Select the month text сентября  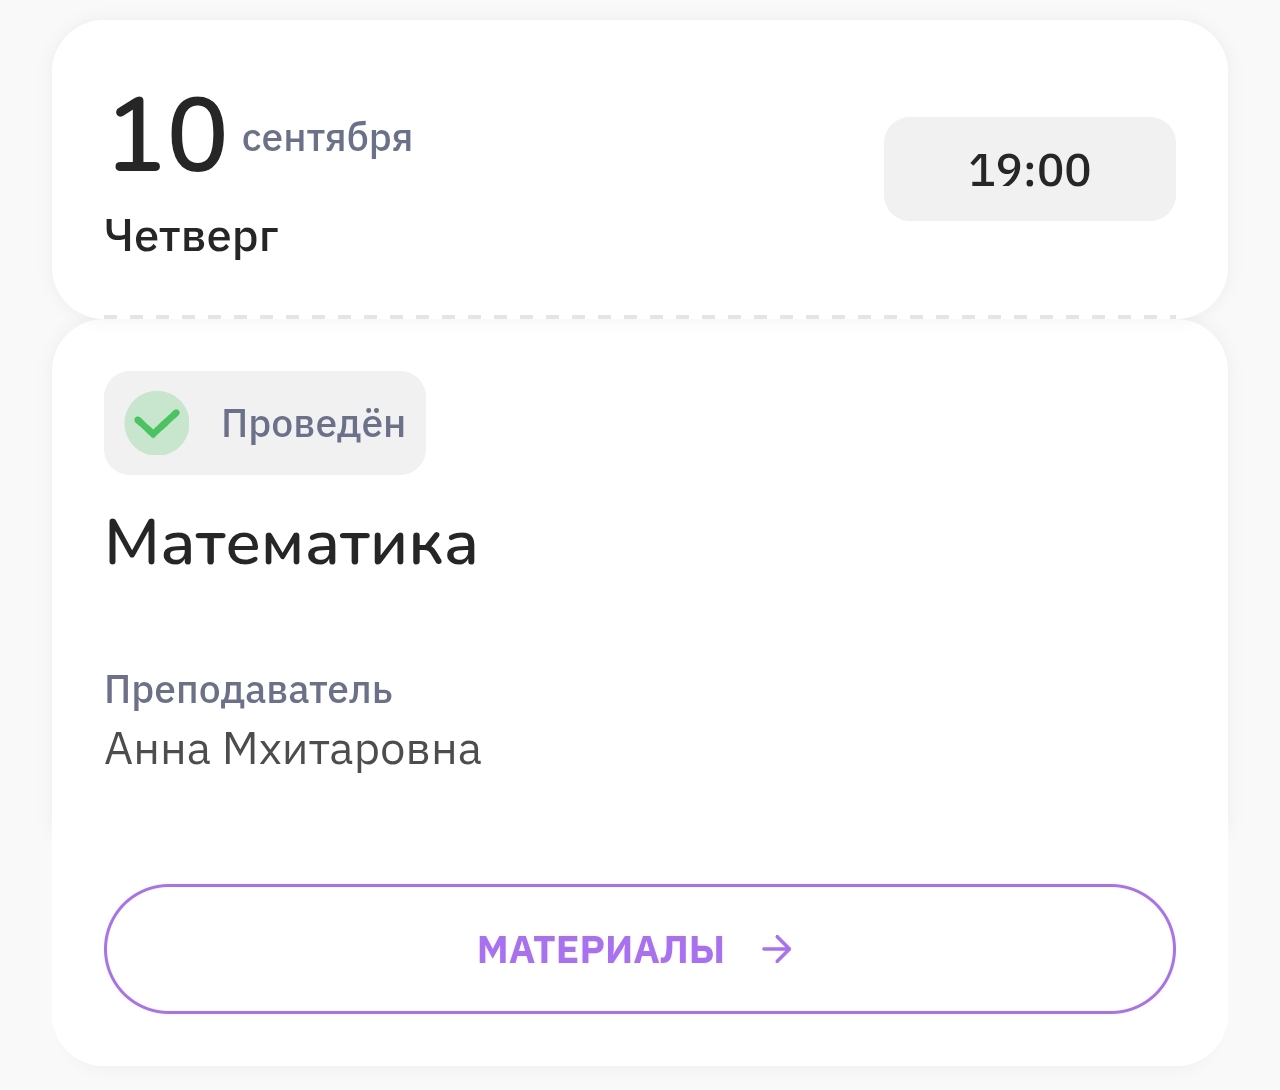[x=327, y=138]
